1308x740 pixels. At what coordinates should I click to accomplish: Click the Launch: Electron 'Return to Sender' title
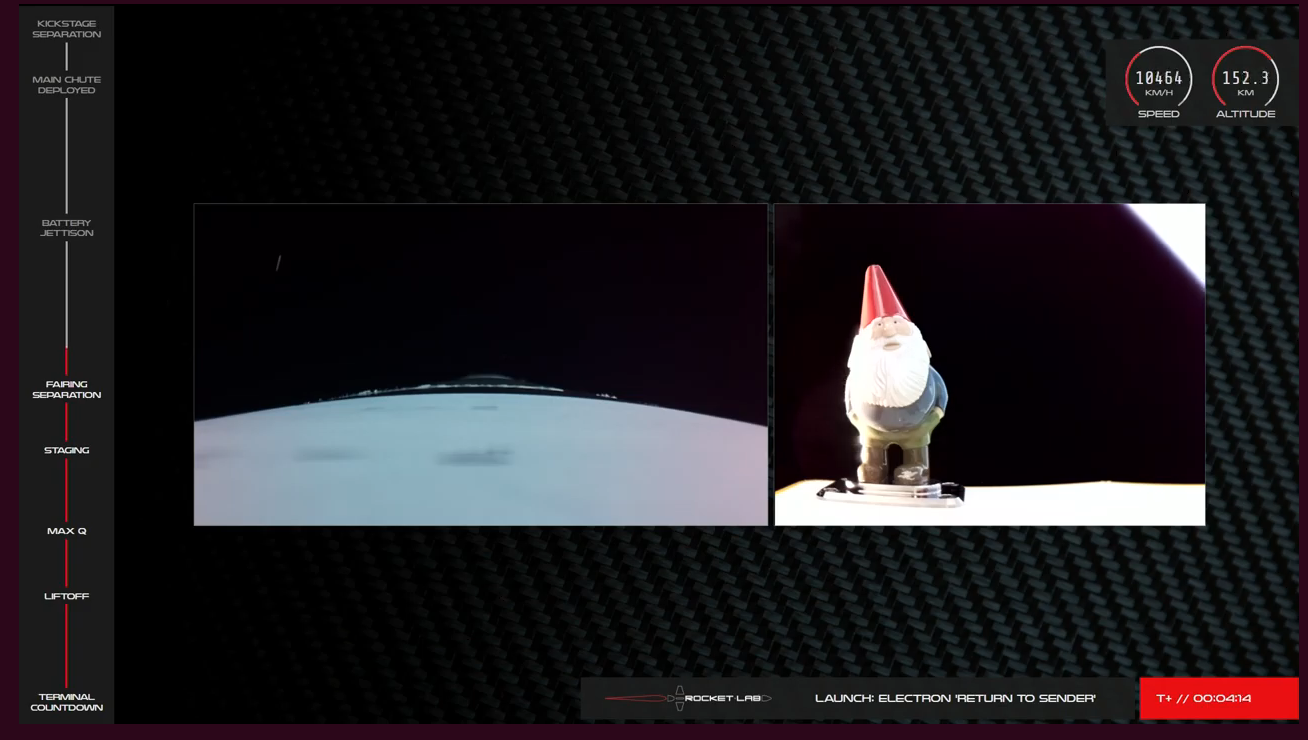click(955, 698)
